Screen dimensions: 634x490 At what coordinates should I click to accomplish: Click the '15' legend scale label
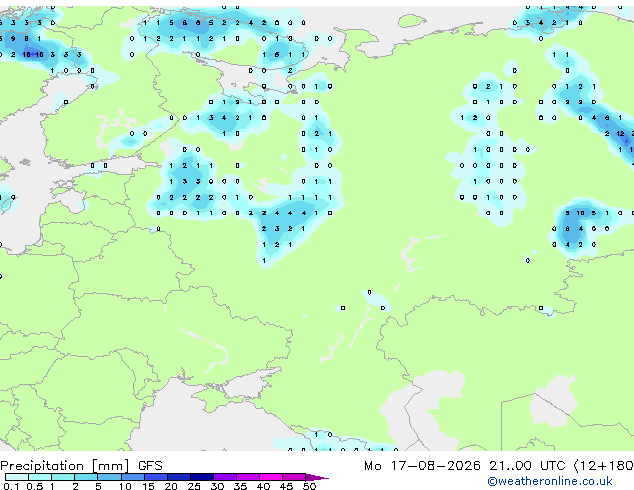pyautogui.click(x=148, y=486)
